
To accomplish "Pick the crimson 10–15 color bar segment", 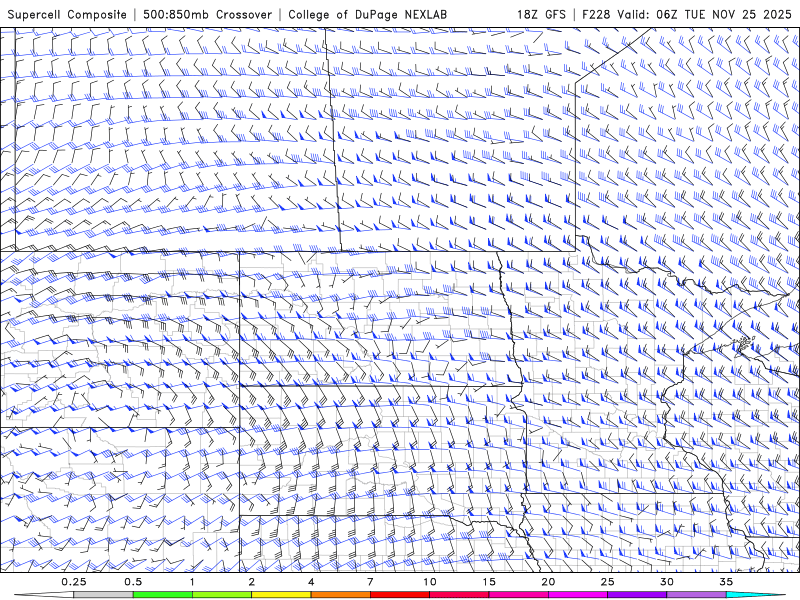I will coord(459,595).
